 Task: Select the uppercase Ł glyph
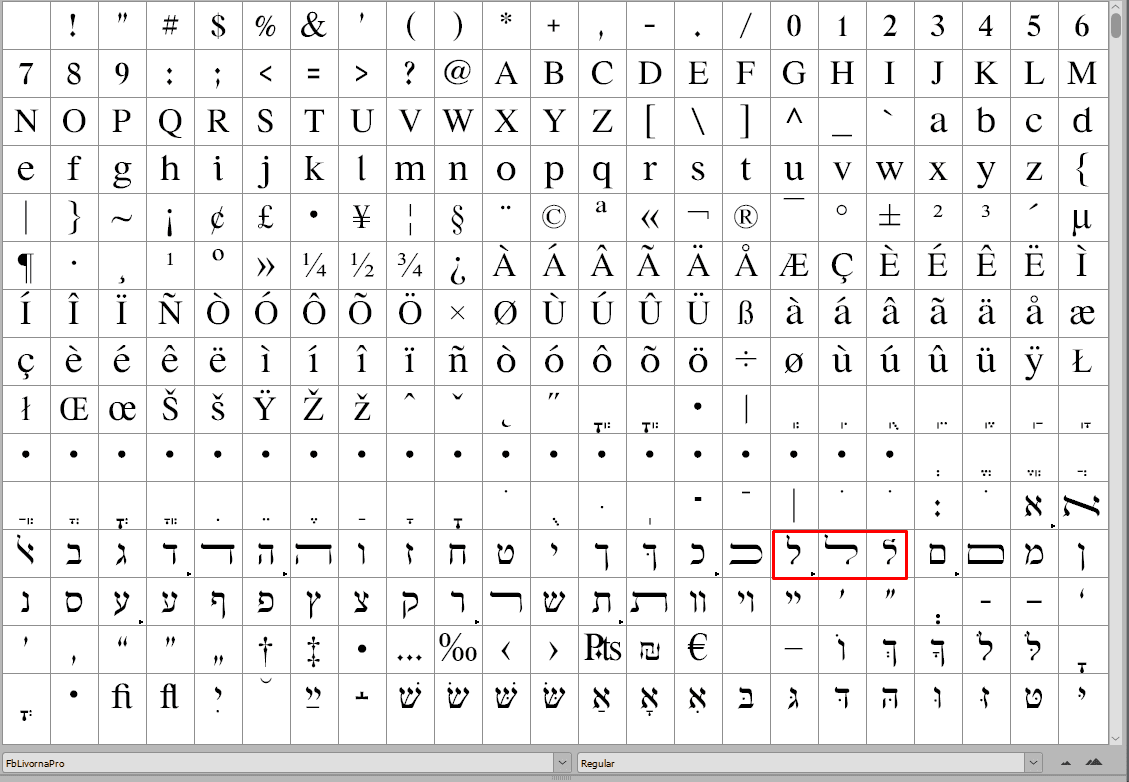pyautogui.click(x=1082, y=361)
